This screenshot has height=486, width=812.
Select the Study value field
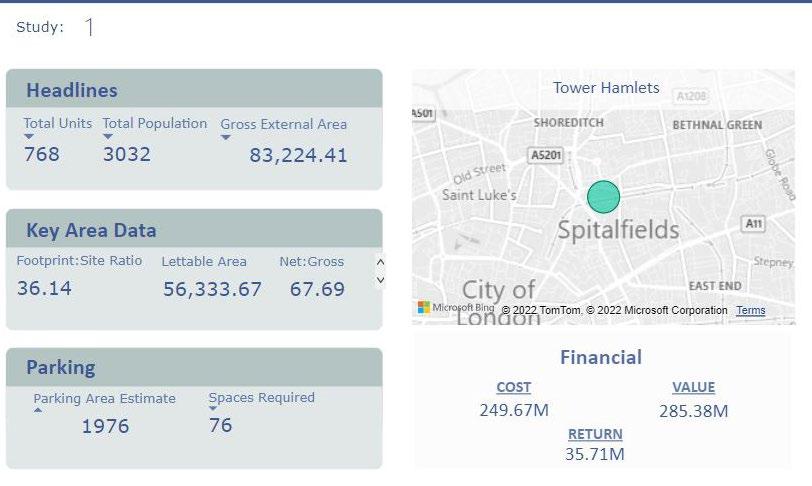[x=89, y=28]
